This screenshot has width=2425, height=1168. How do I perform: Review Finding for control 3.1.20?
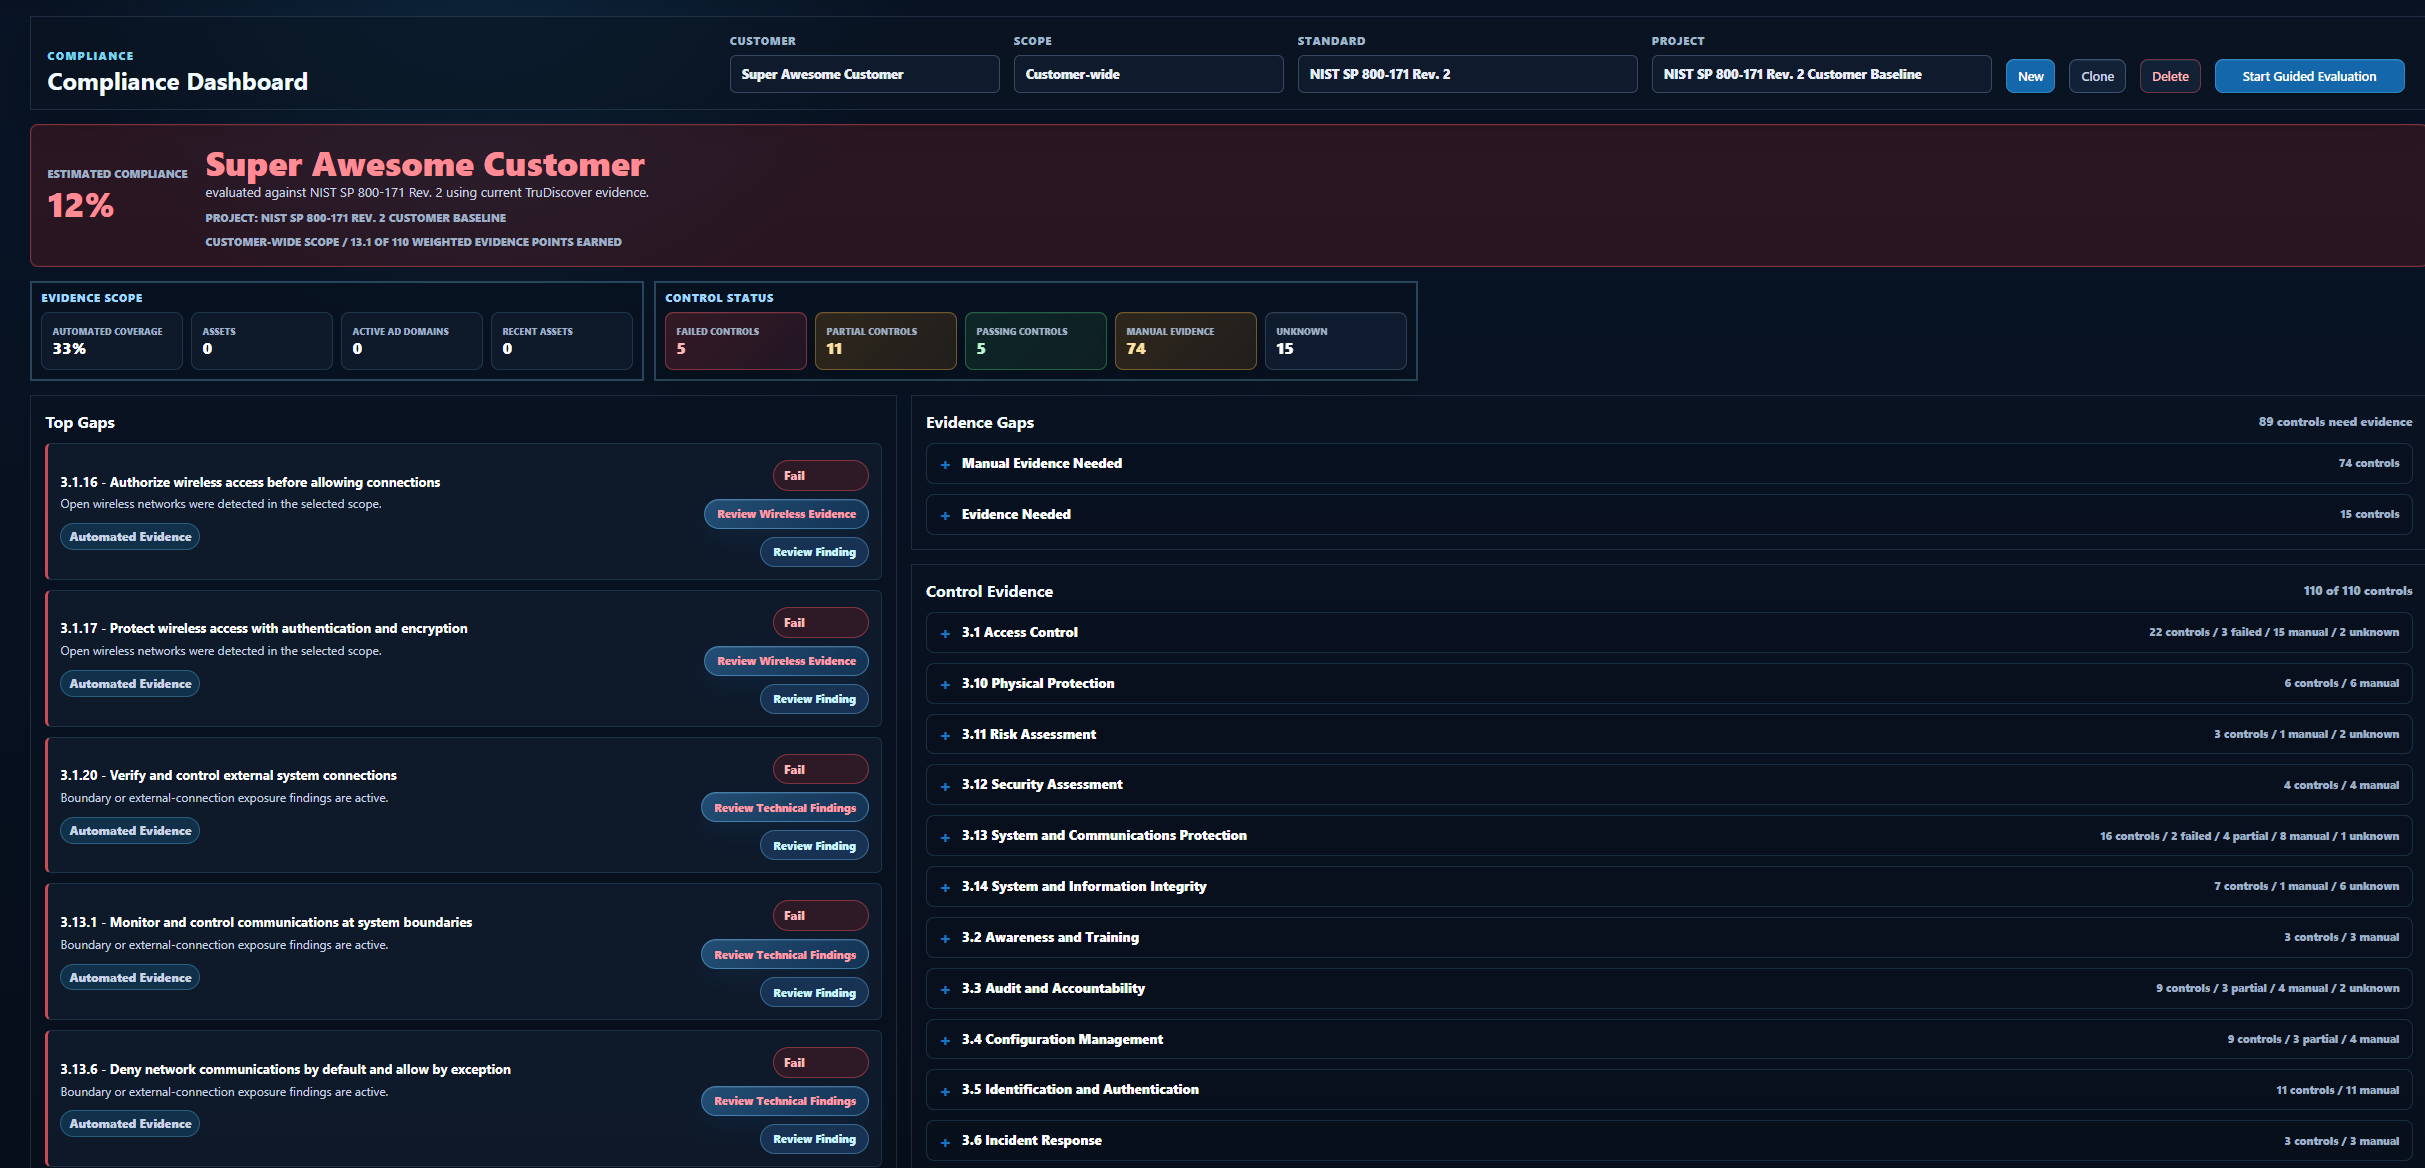[x=814, y=846]
